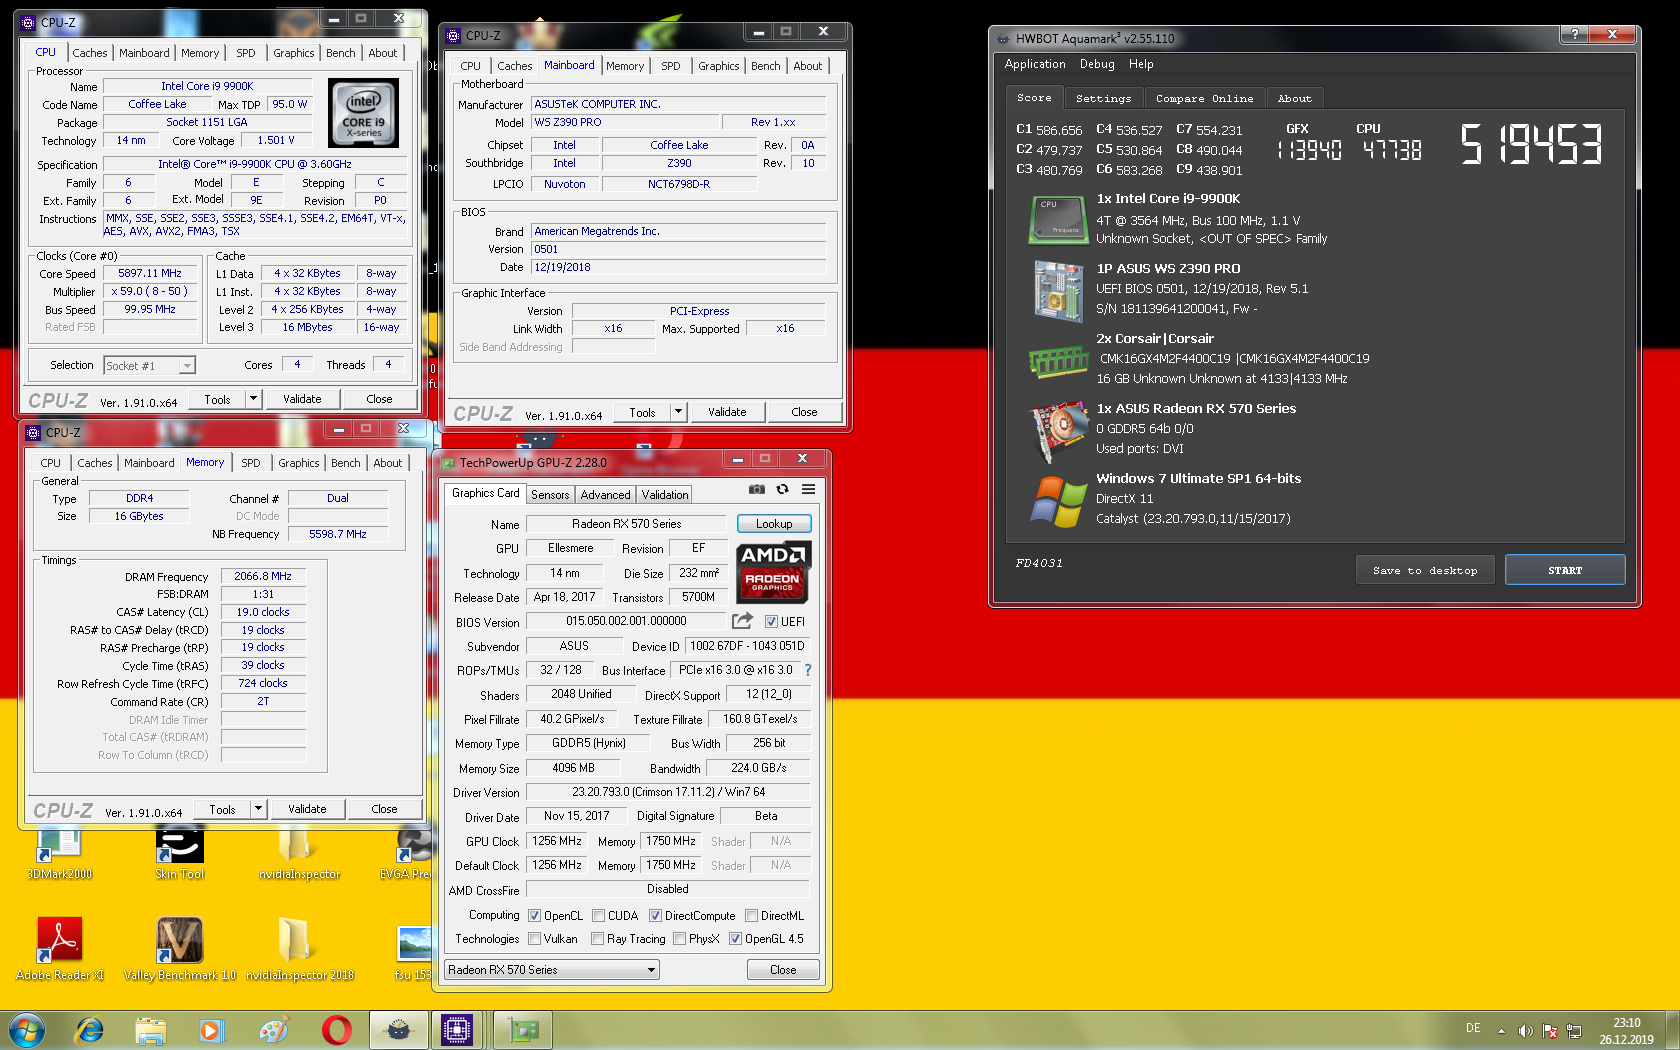This screenshot has height=1050, width=1680.
Task: Open the Socket #1 selection dropdown
Action: pyautogui.click(x=150, y=365)
